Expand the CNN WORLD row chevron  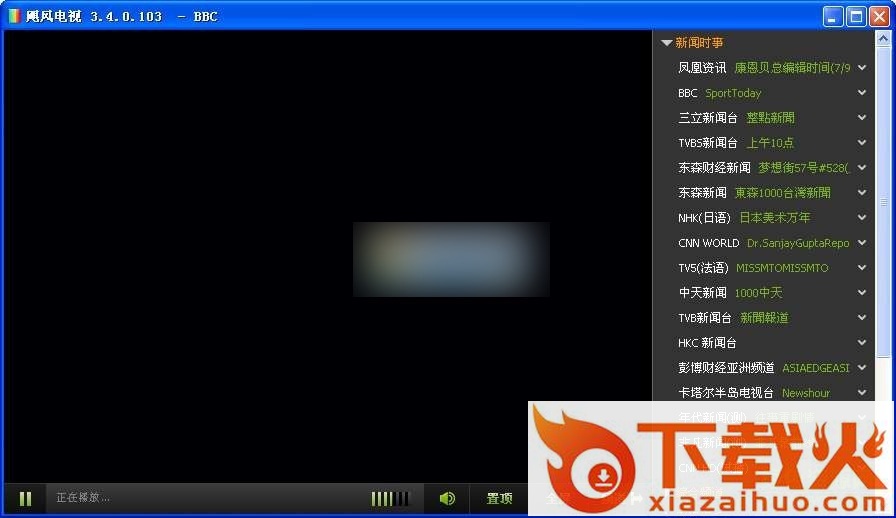[862, 242]
